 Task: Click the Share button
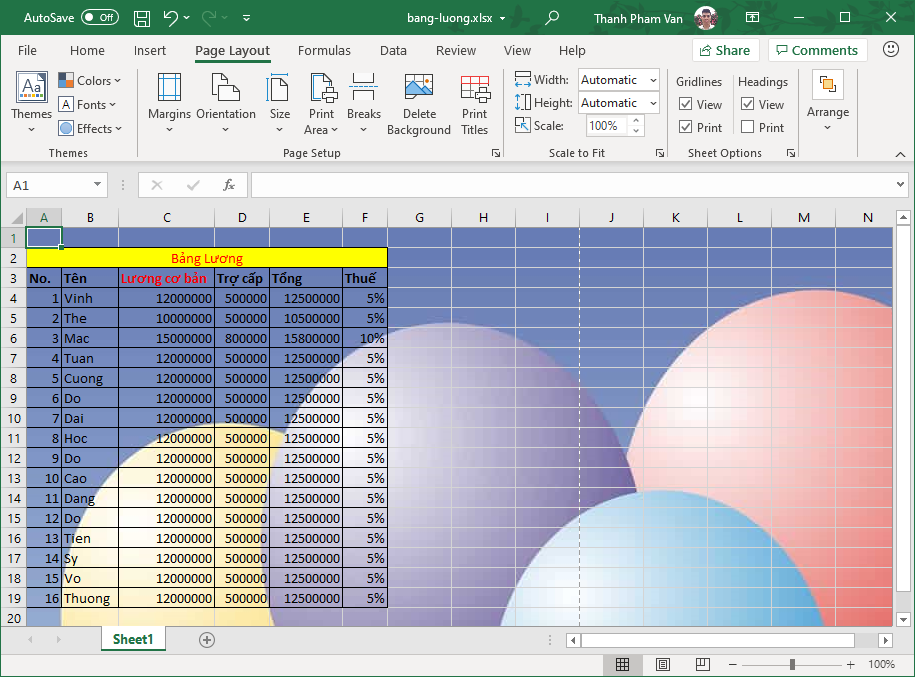coord(725,50)
